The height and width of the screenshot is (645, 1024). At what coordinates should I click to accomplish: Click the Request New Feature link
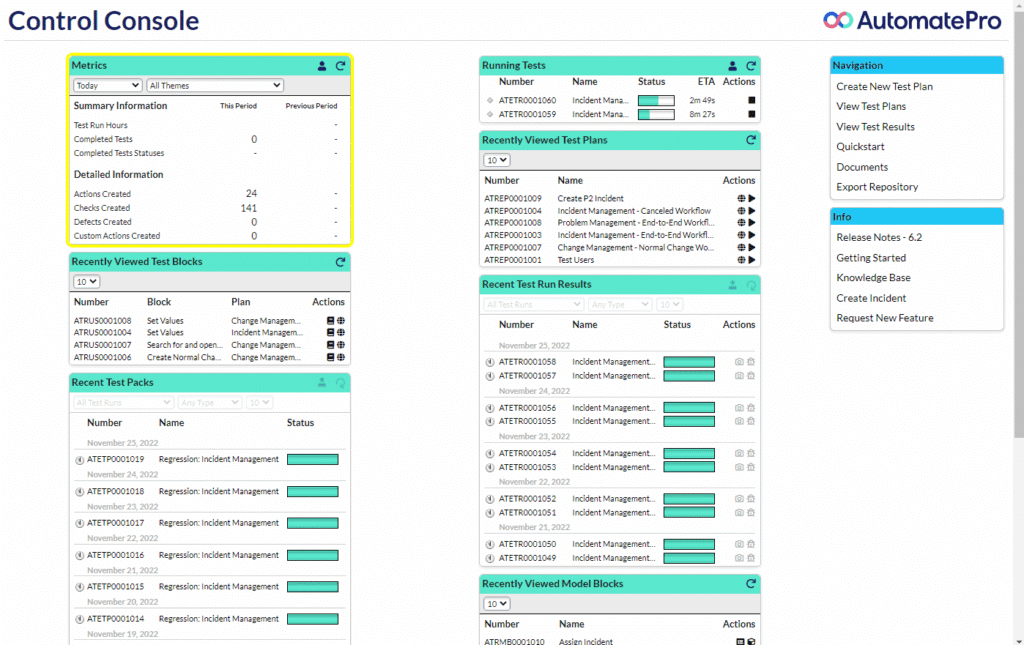tap(884, 318)
